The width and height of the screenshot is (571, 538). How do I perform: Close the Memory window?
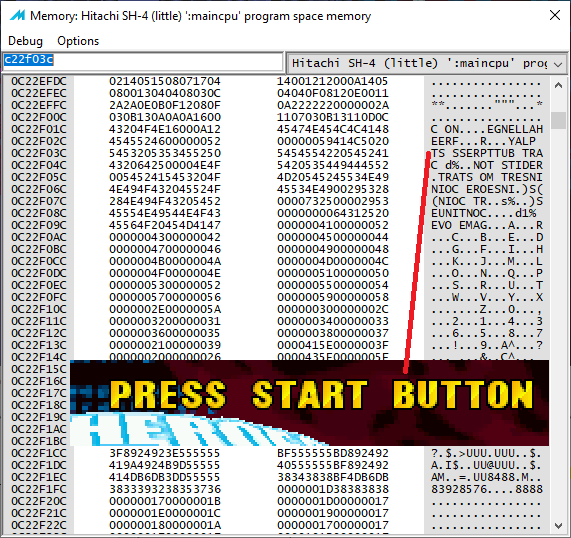(555, 15)
